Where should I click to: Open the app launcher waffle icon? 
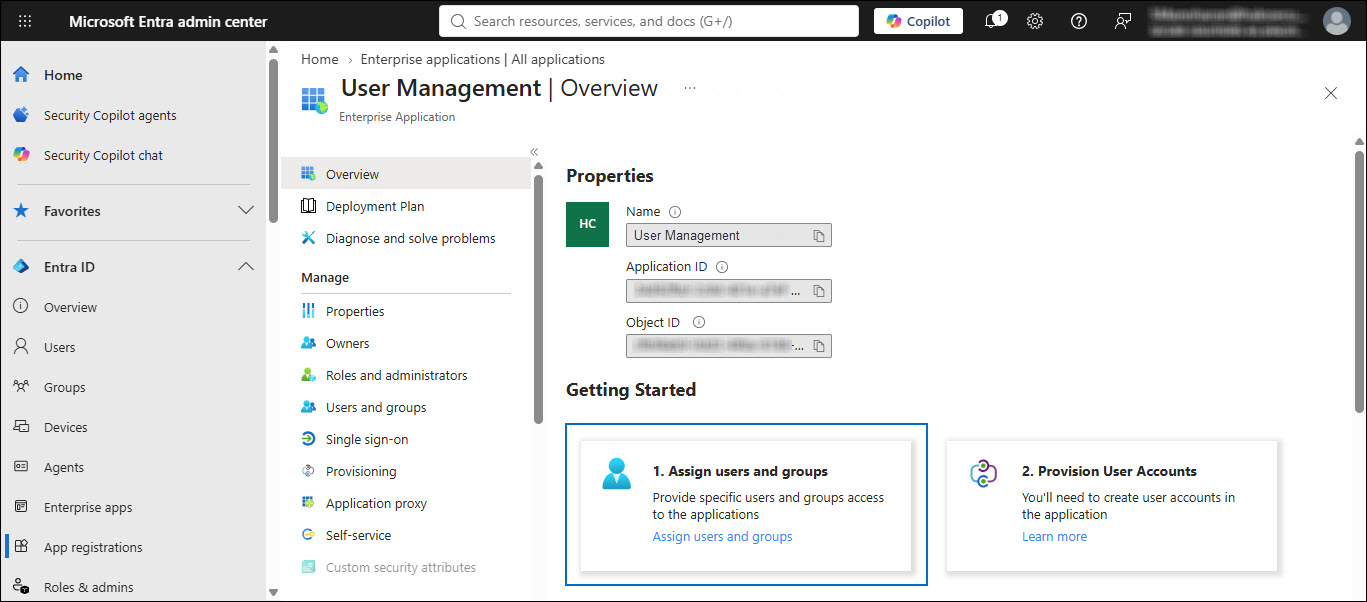[25, 21]
